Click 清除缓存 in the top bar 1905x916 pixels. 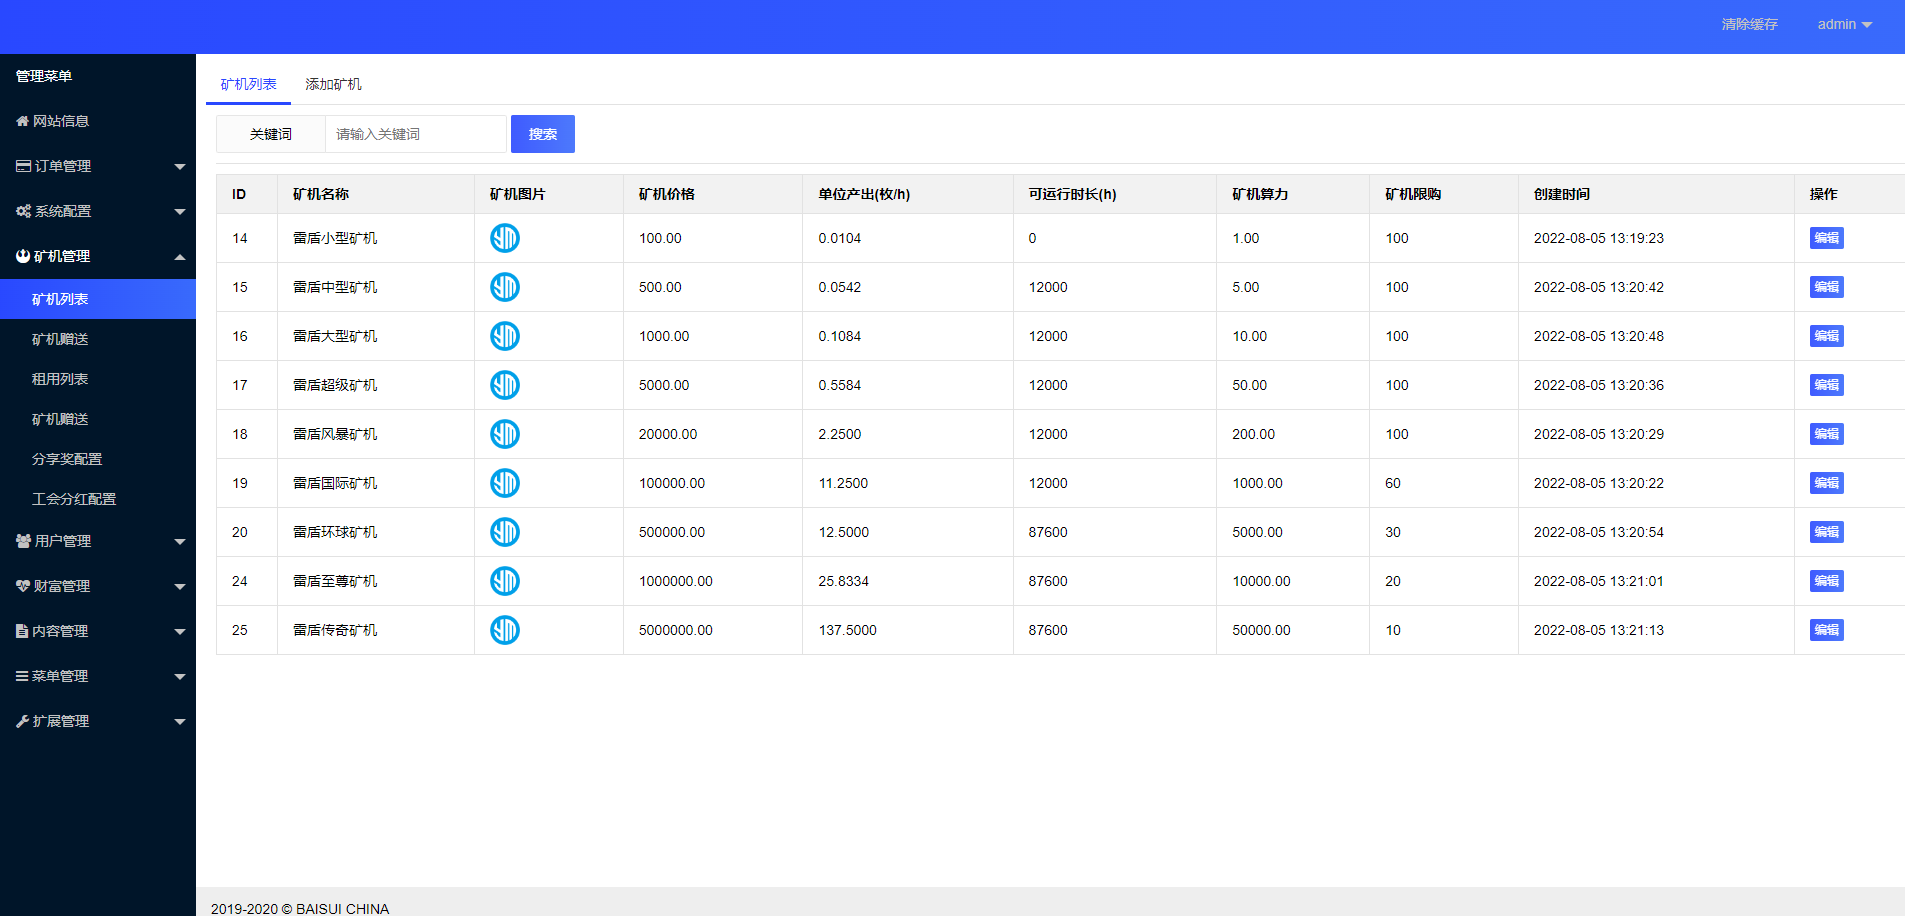click(x=1749, y=24)
